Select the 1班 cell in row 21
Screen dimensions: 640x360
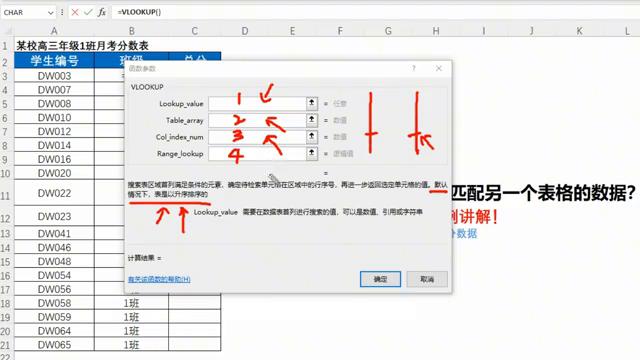(131, 345)
